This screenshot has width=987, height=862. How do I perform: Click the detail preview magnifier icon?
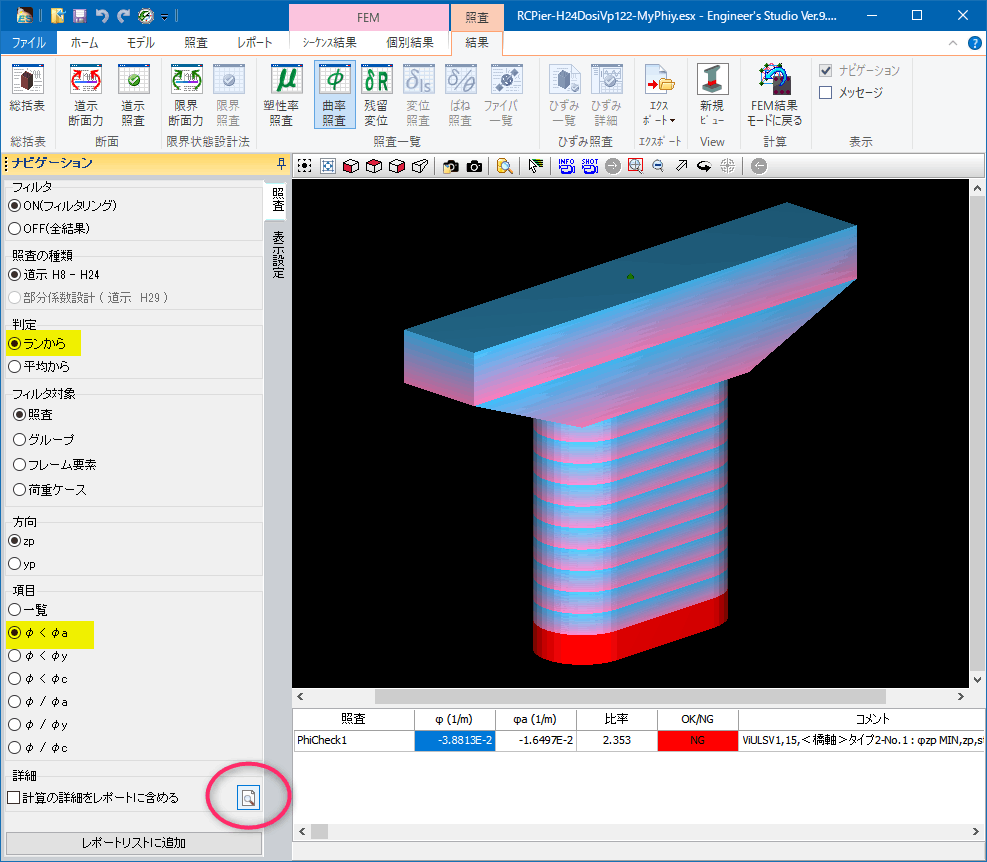(247, 797)
